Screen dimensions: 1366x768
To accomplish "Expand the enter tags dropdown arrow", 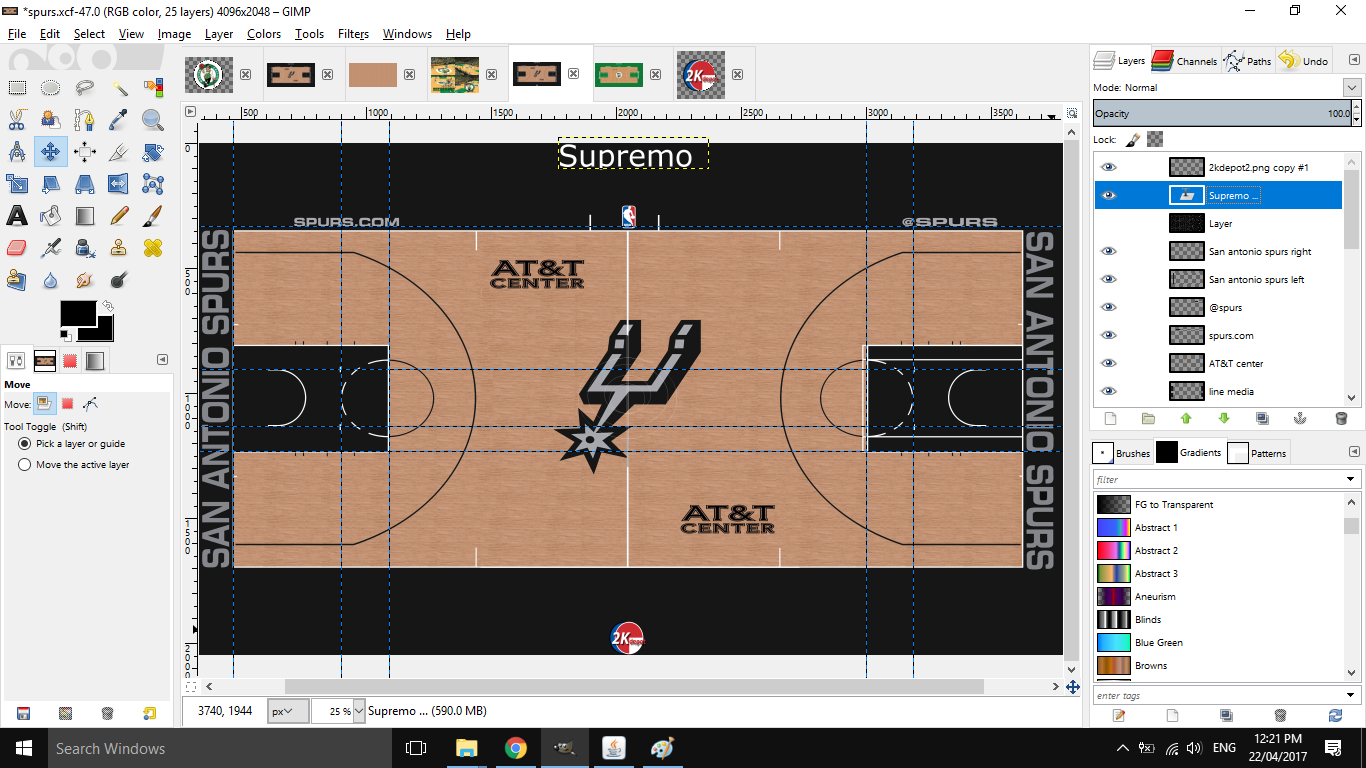I will click(1350, 695).
